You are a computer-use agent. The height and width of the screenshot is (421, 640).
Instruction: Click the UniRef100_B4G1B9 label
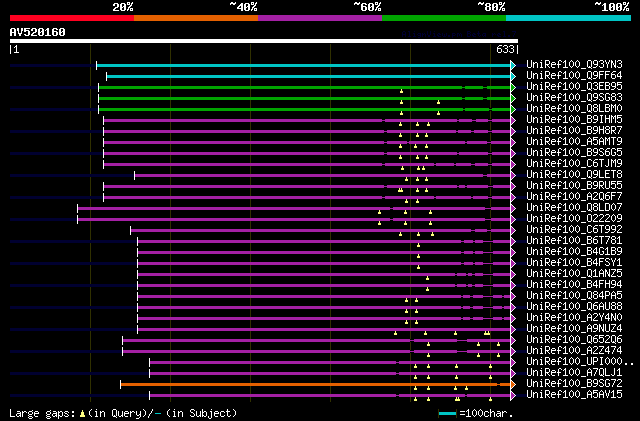574,252
